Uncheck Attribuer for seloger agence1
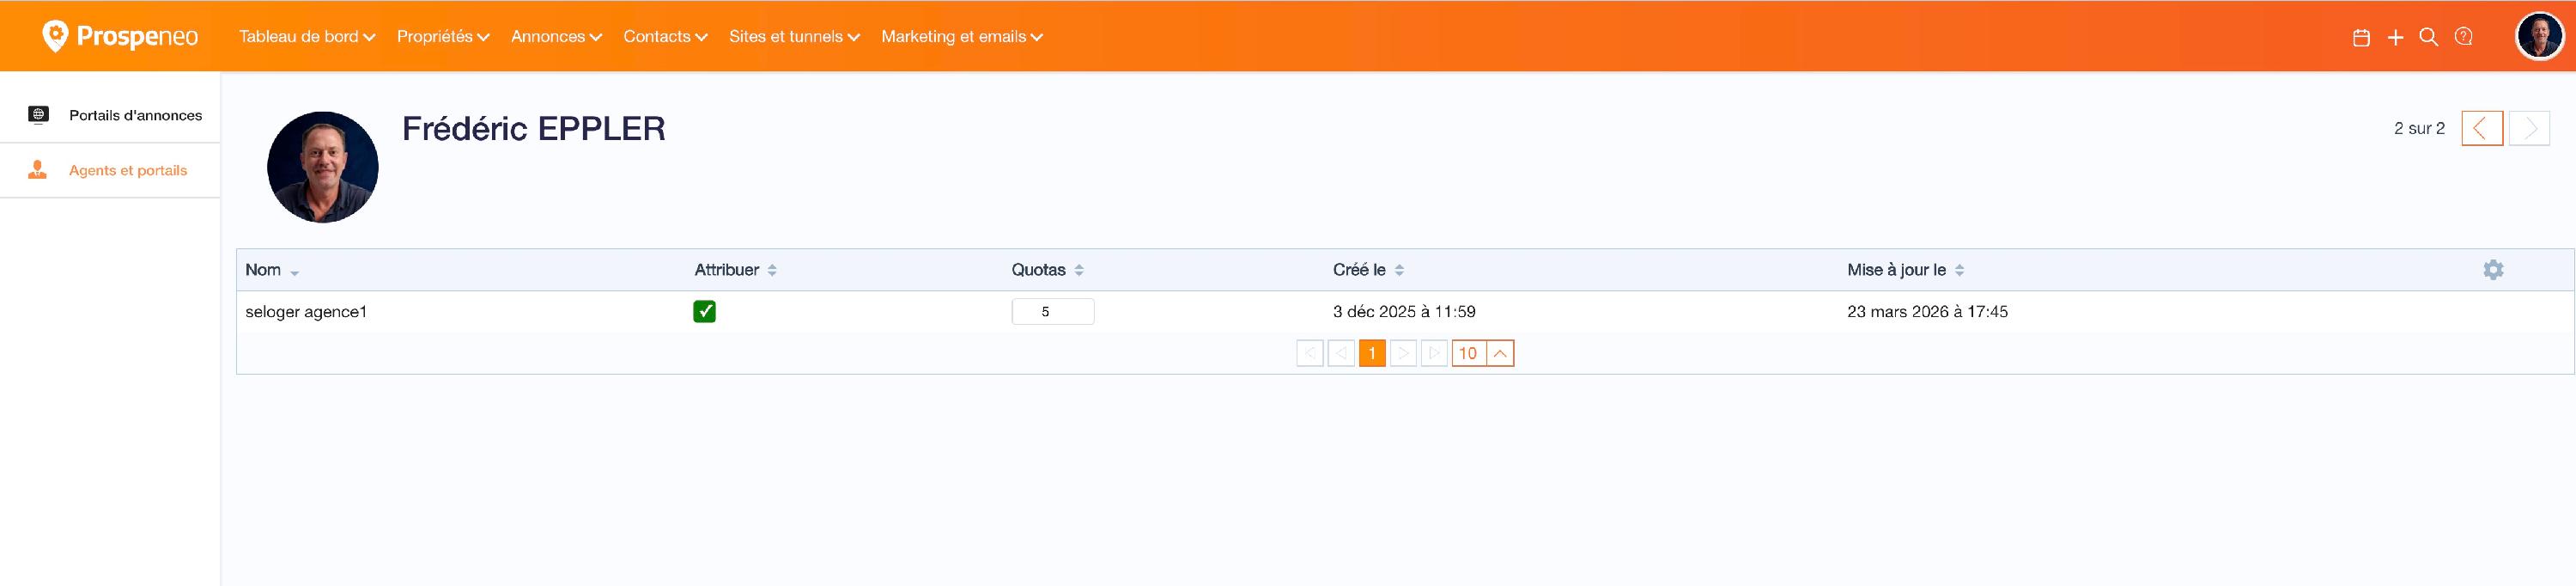The image size is (2576, 586). [x=704, y=312]
